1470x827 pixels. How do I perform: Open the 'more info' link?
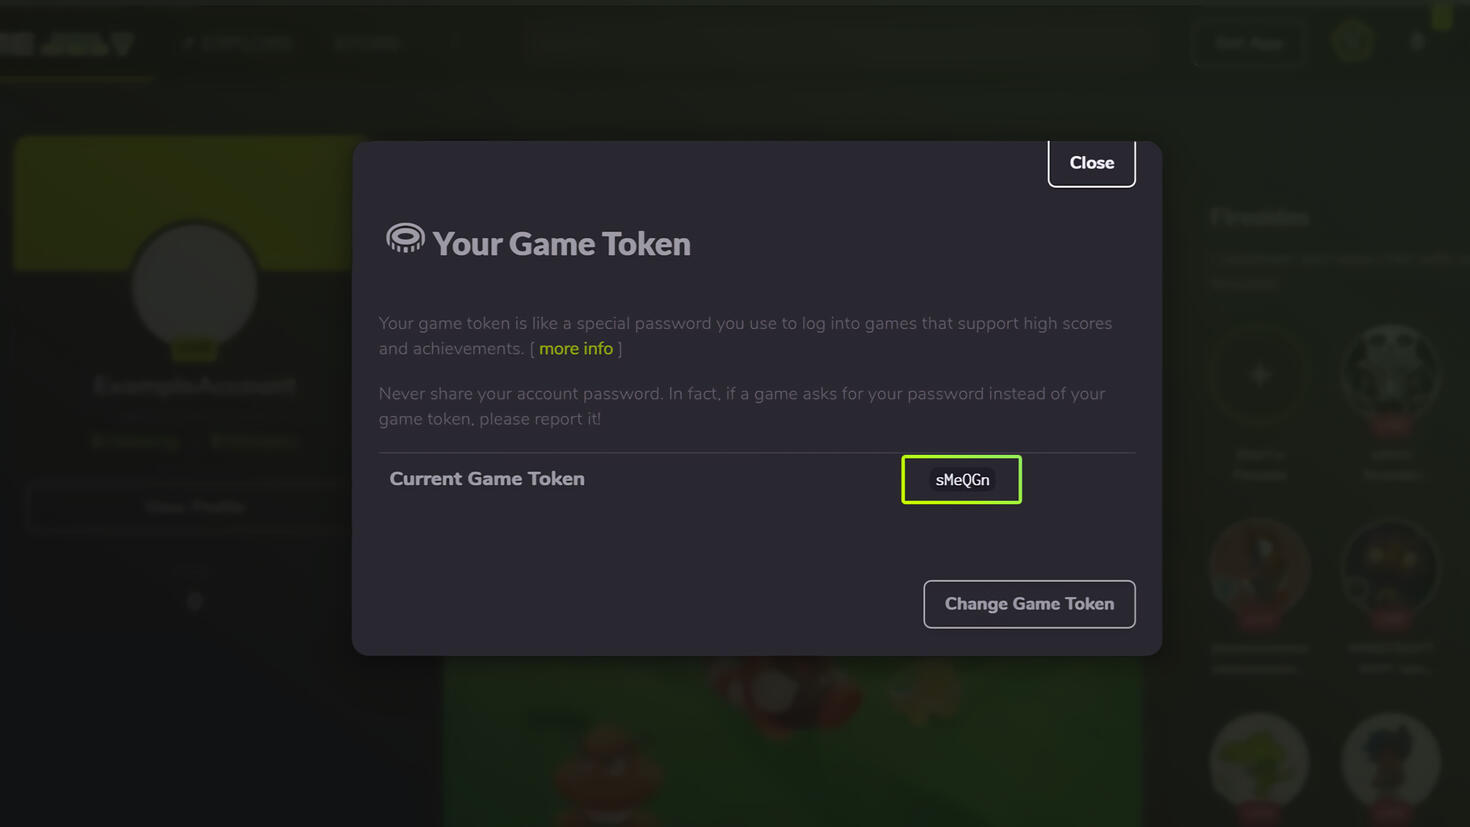click(x=575, y=349)
